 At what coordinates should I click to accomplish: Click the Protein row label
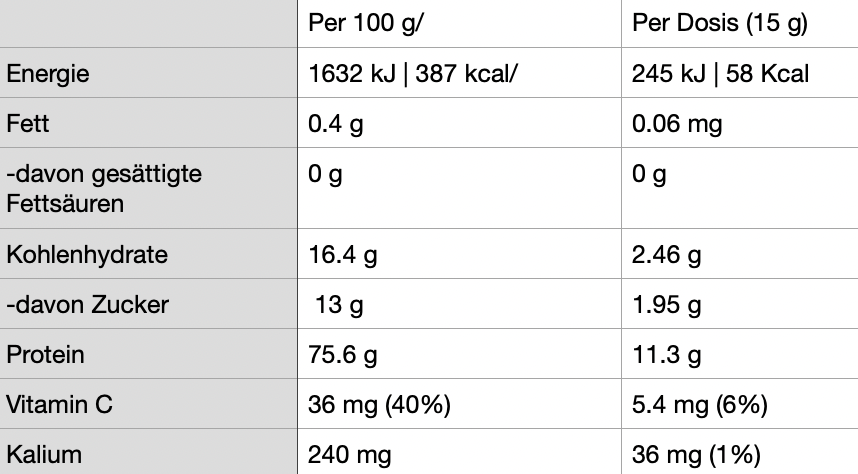(x=148, y=354)
